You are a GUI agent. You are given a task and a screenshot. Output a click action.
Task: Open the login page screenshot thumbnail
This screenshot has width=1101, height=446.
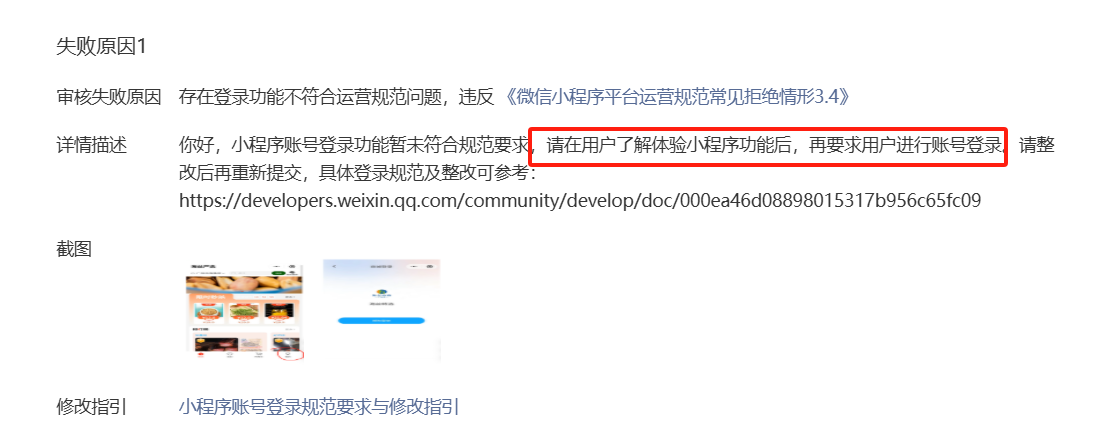[x=381, y=310]
